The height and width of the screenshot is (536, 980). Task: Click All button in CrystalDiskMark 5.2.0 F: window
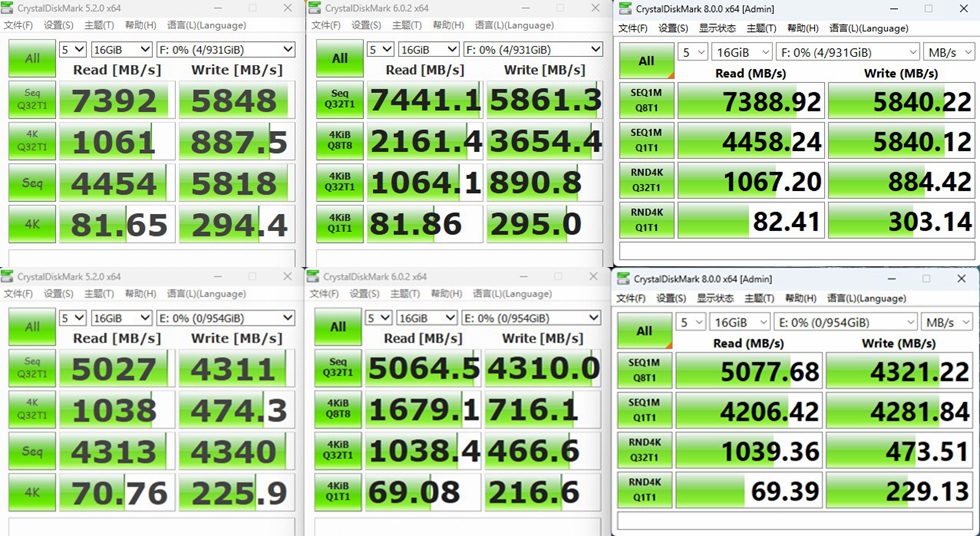(32, 59)
